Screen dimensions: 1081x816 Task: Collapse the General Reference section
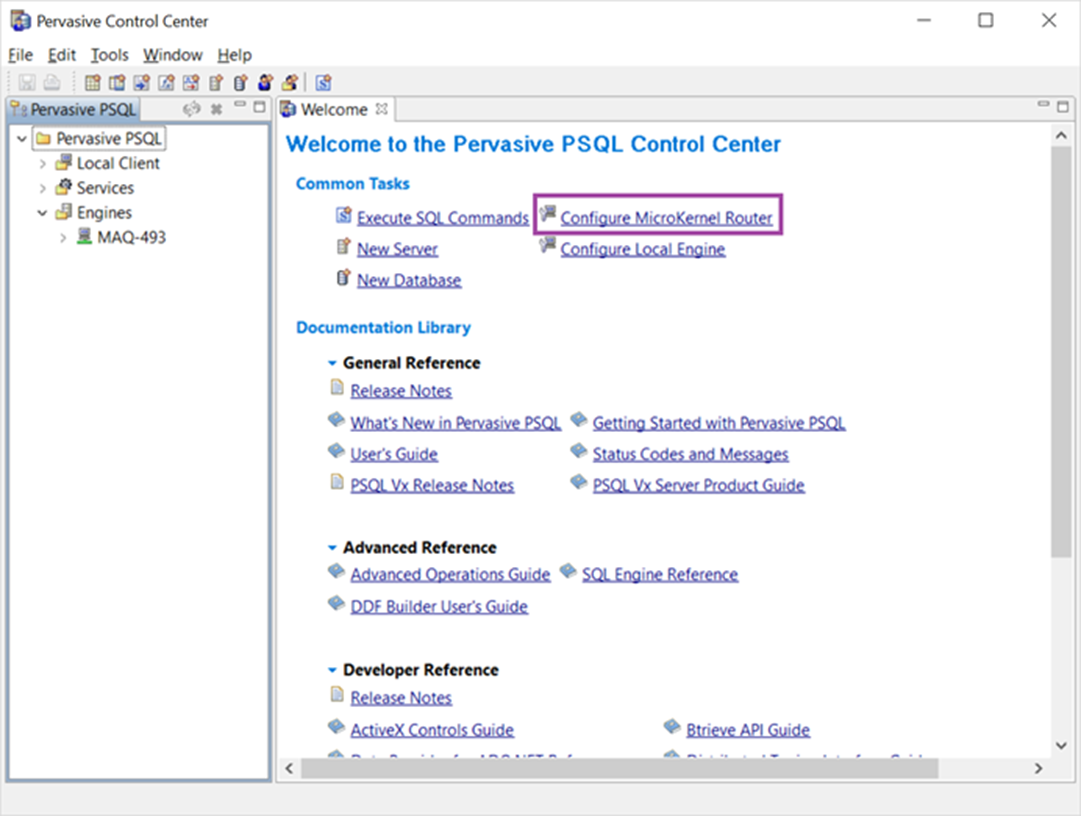click(332, 363)
